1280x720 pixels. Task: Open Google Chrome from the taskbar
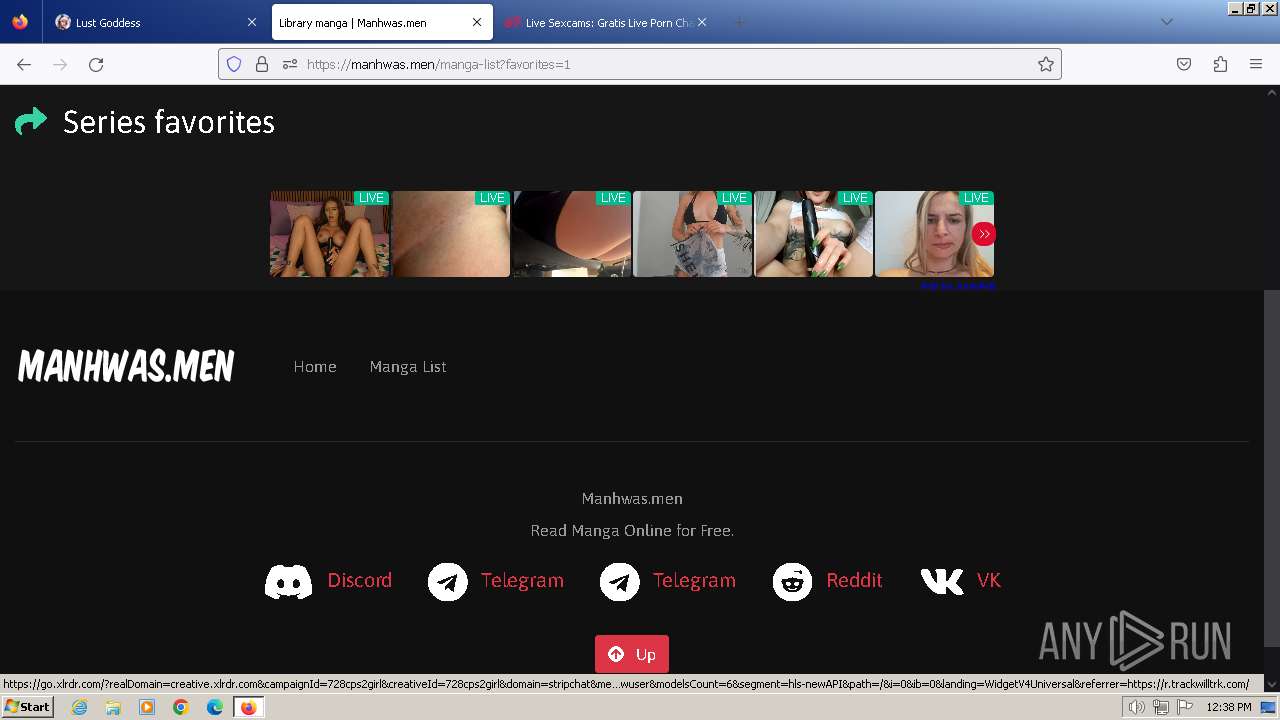(x=181, y=707)
